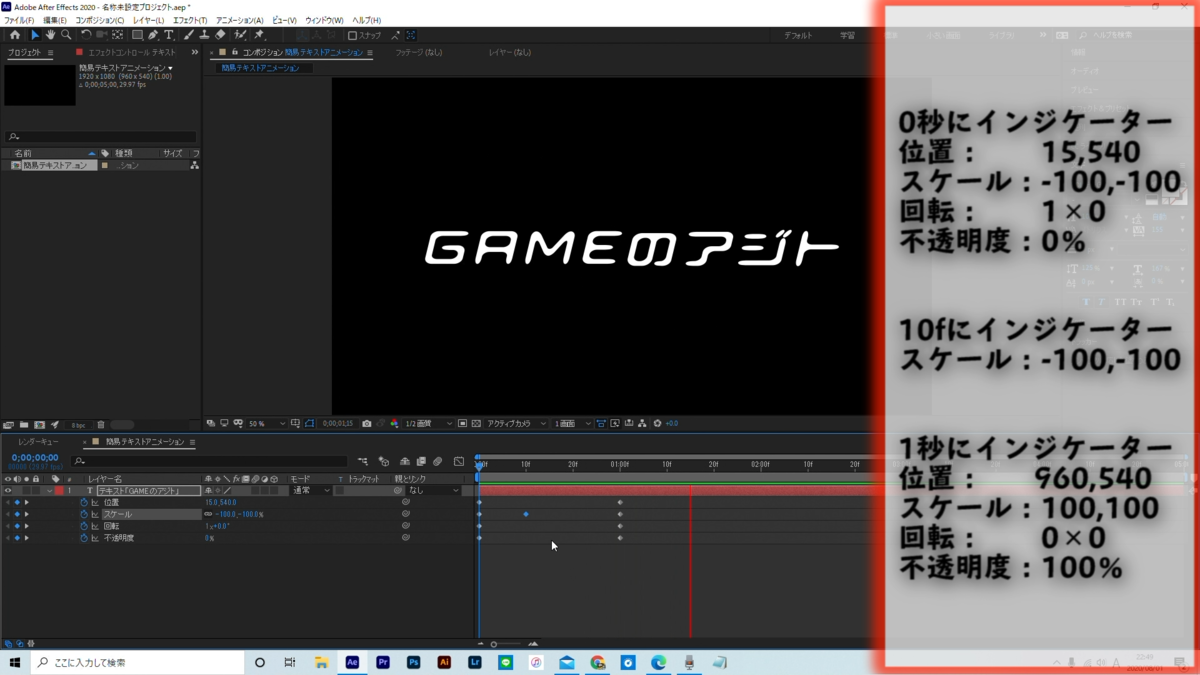Click the Home icon in the toolbar
The height and width of the screenshot is (675, 1200).
click(14, 35)
